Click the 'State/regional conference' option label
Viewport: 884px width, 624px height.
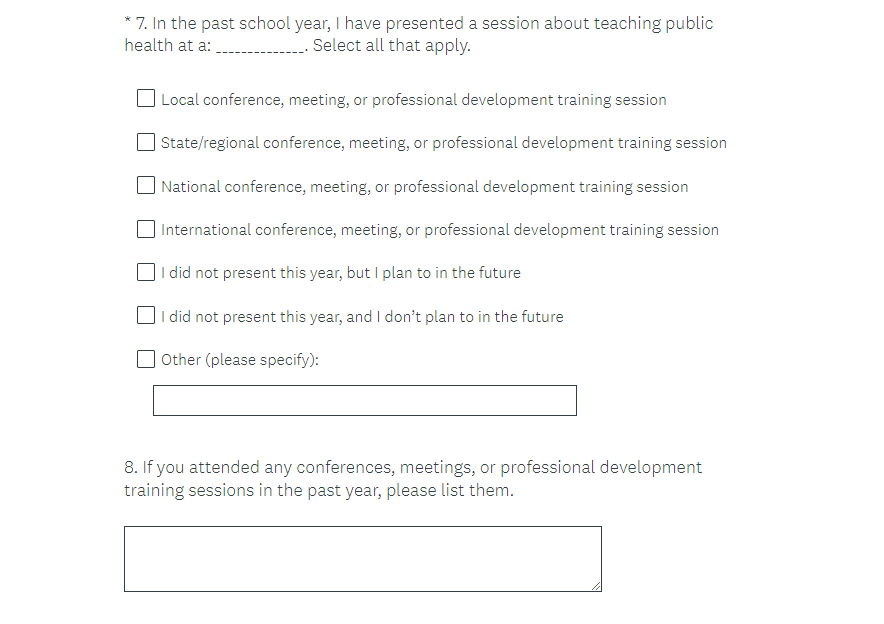point(443,143)
